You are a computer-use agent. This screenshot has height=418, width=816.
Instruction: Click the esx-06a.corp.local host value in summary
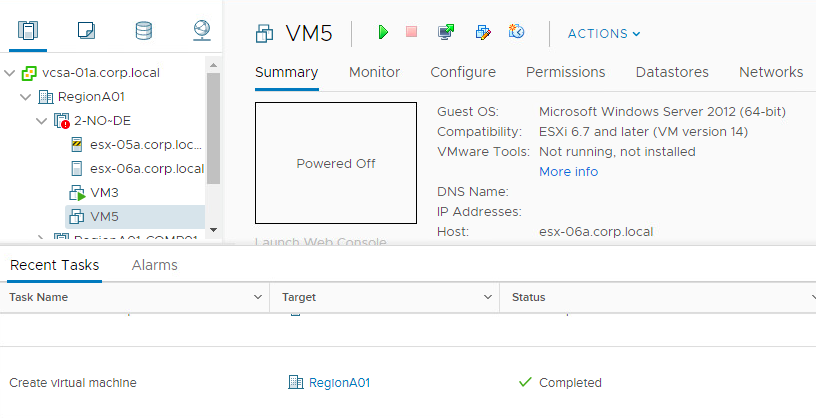(x=596, y=232)
